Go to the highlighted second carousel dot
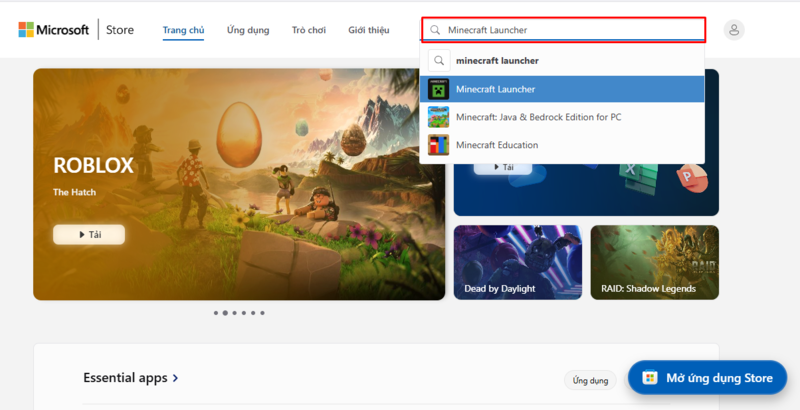The image size is (800, 410). point(225,313)
